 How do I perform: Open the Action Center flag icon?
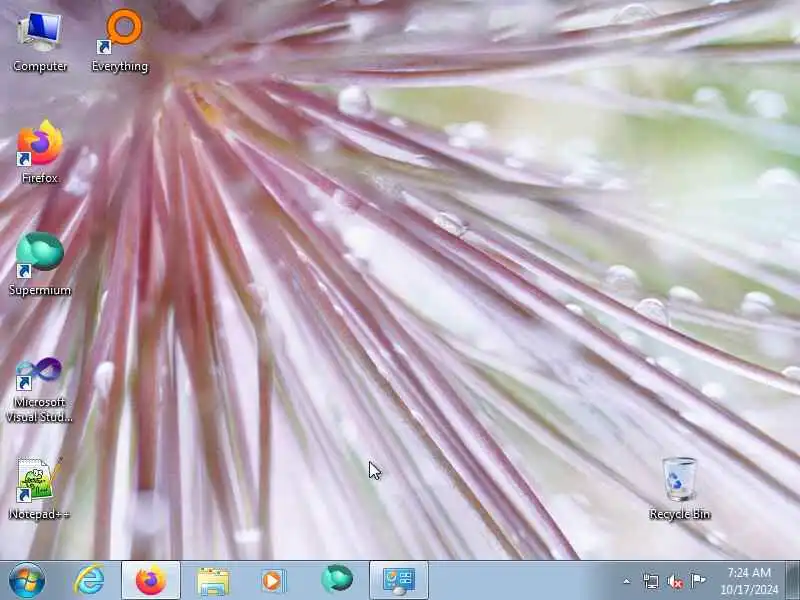(697, 581)
